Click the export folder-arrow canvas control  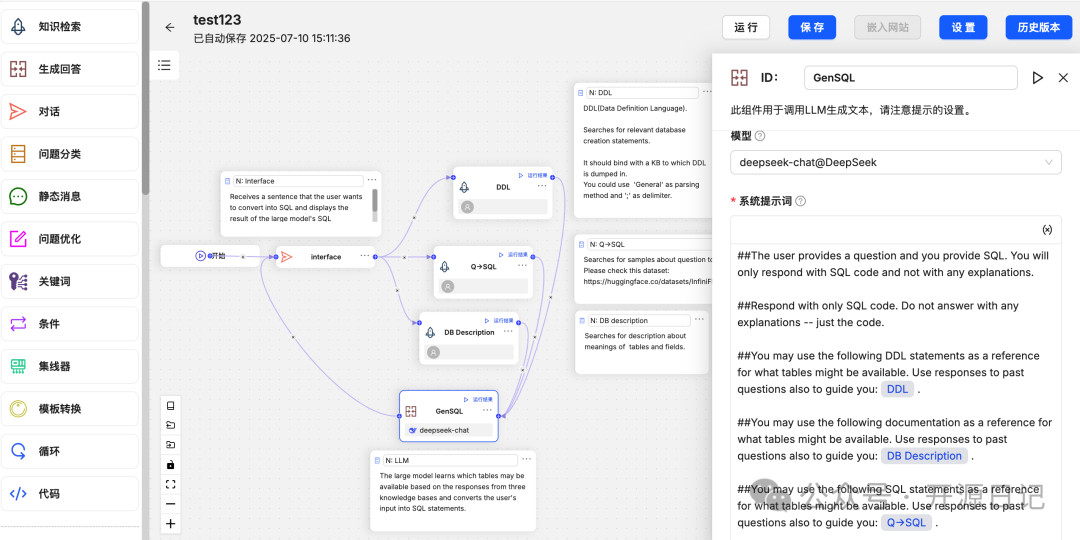(171, 445)
